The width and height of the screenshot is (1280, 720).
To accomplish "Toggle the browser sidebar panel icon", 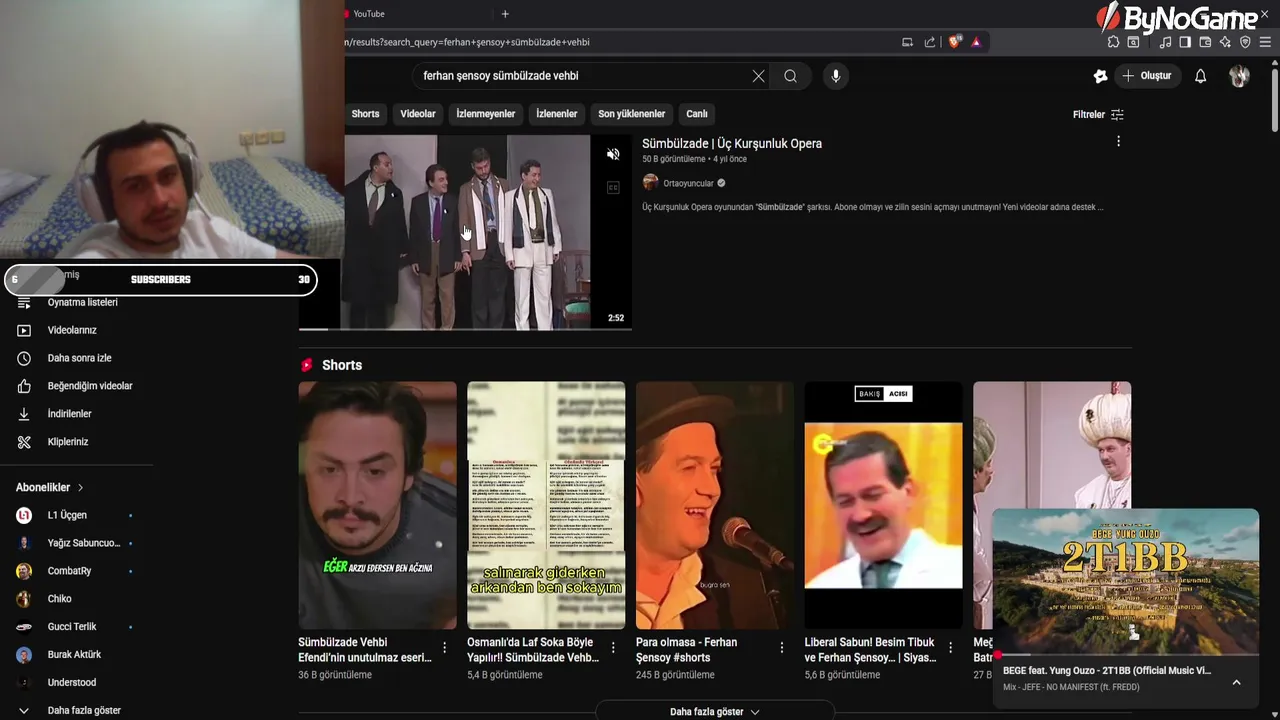I will [1185, 42].
